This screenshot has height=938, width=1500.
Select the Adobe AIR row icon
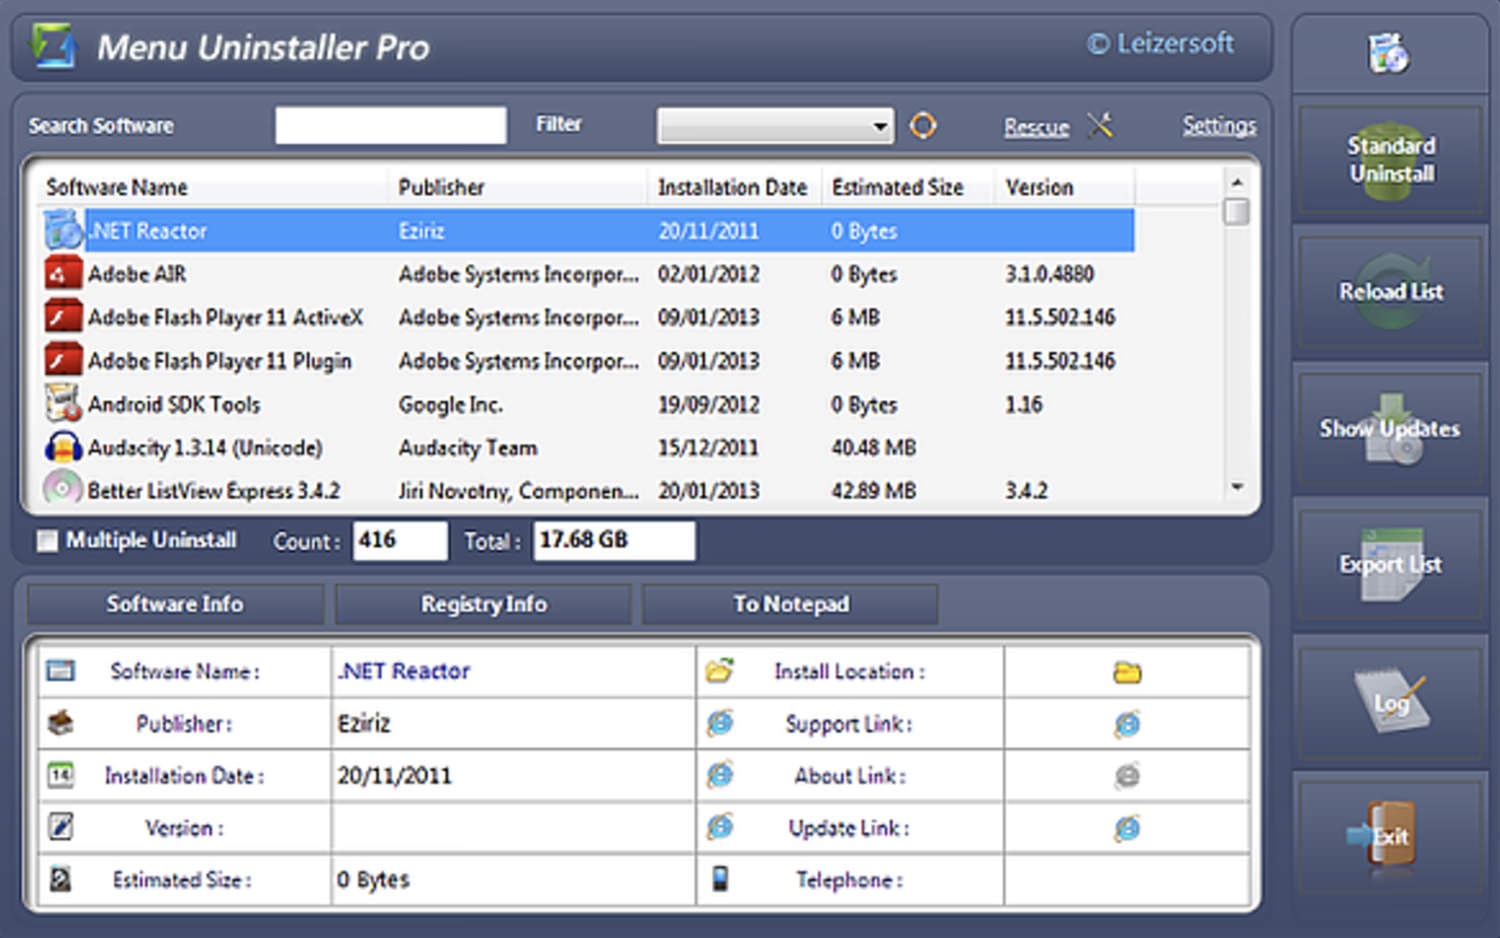(63, 273)
